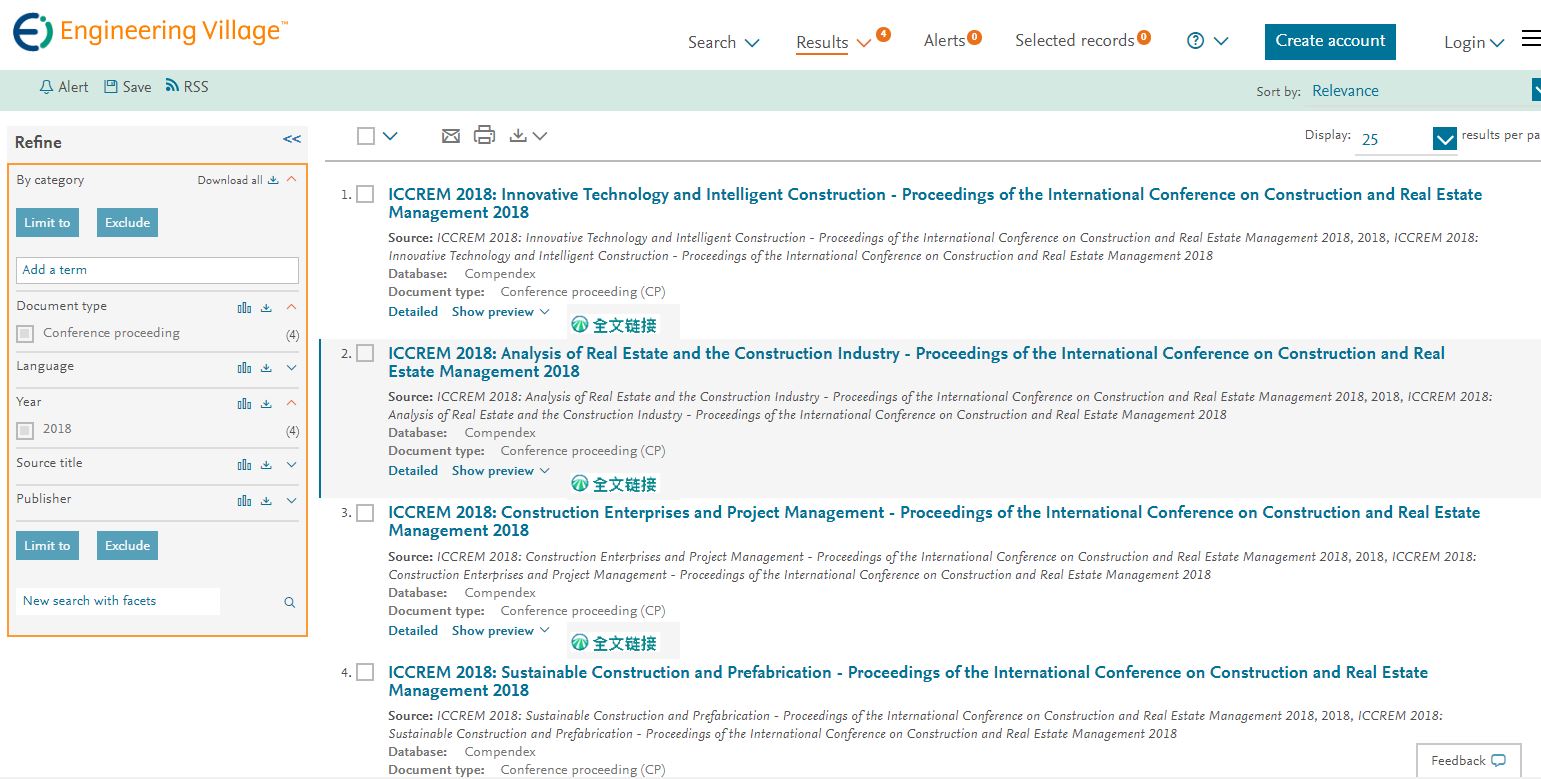Viewport: 1541px width, 779px height.
Task: Expand the download options arrow
Action: [x=540, y=136]
